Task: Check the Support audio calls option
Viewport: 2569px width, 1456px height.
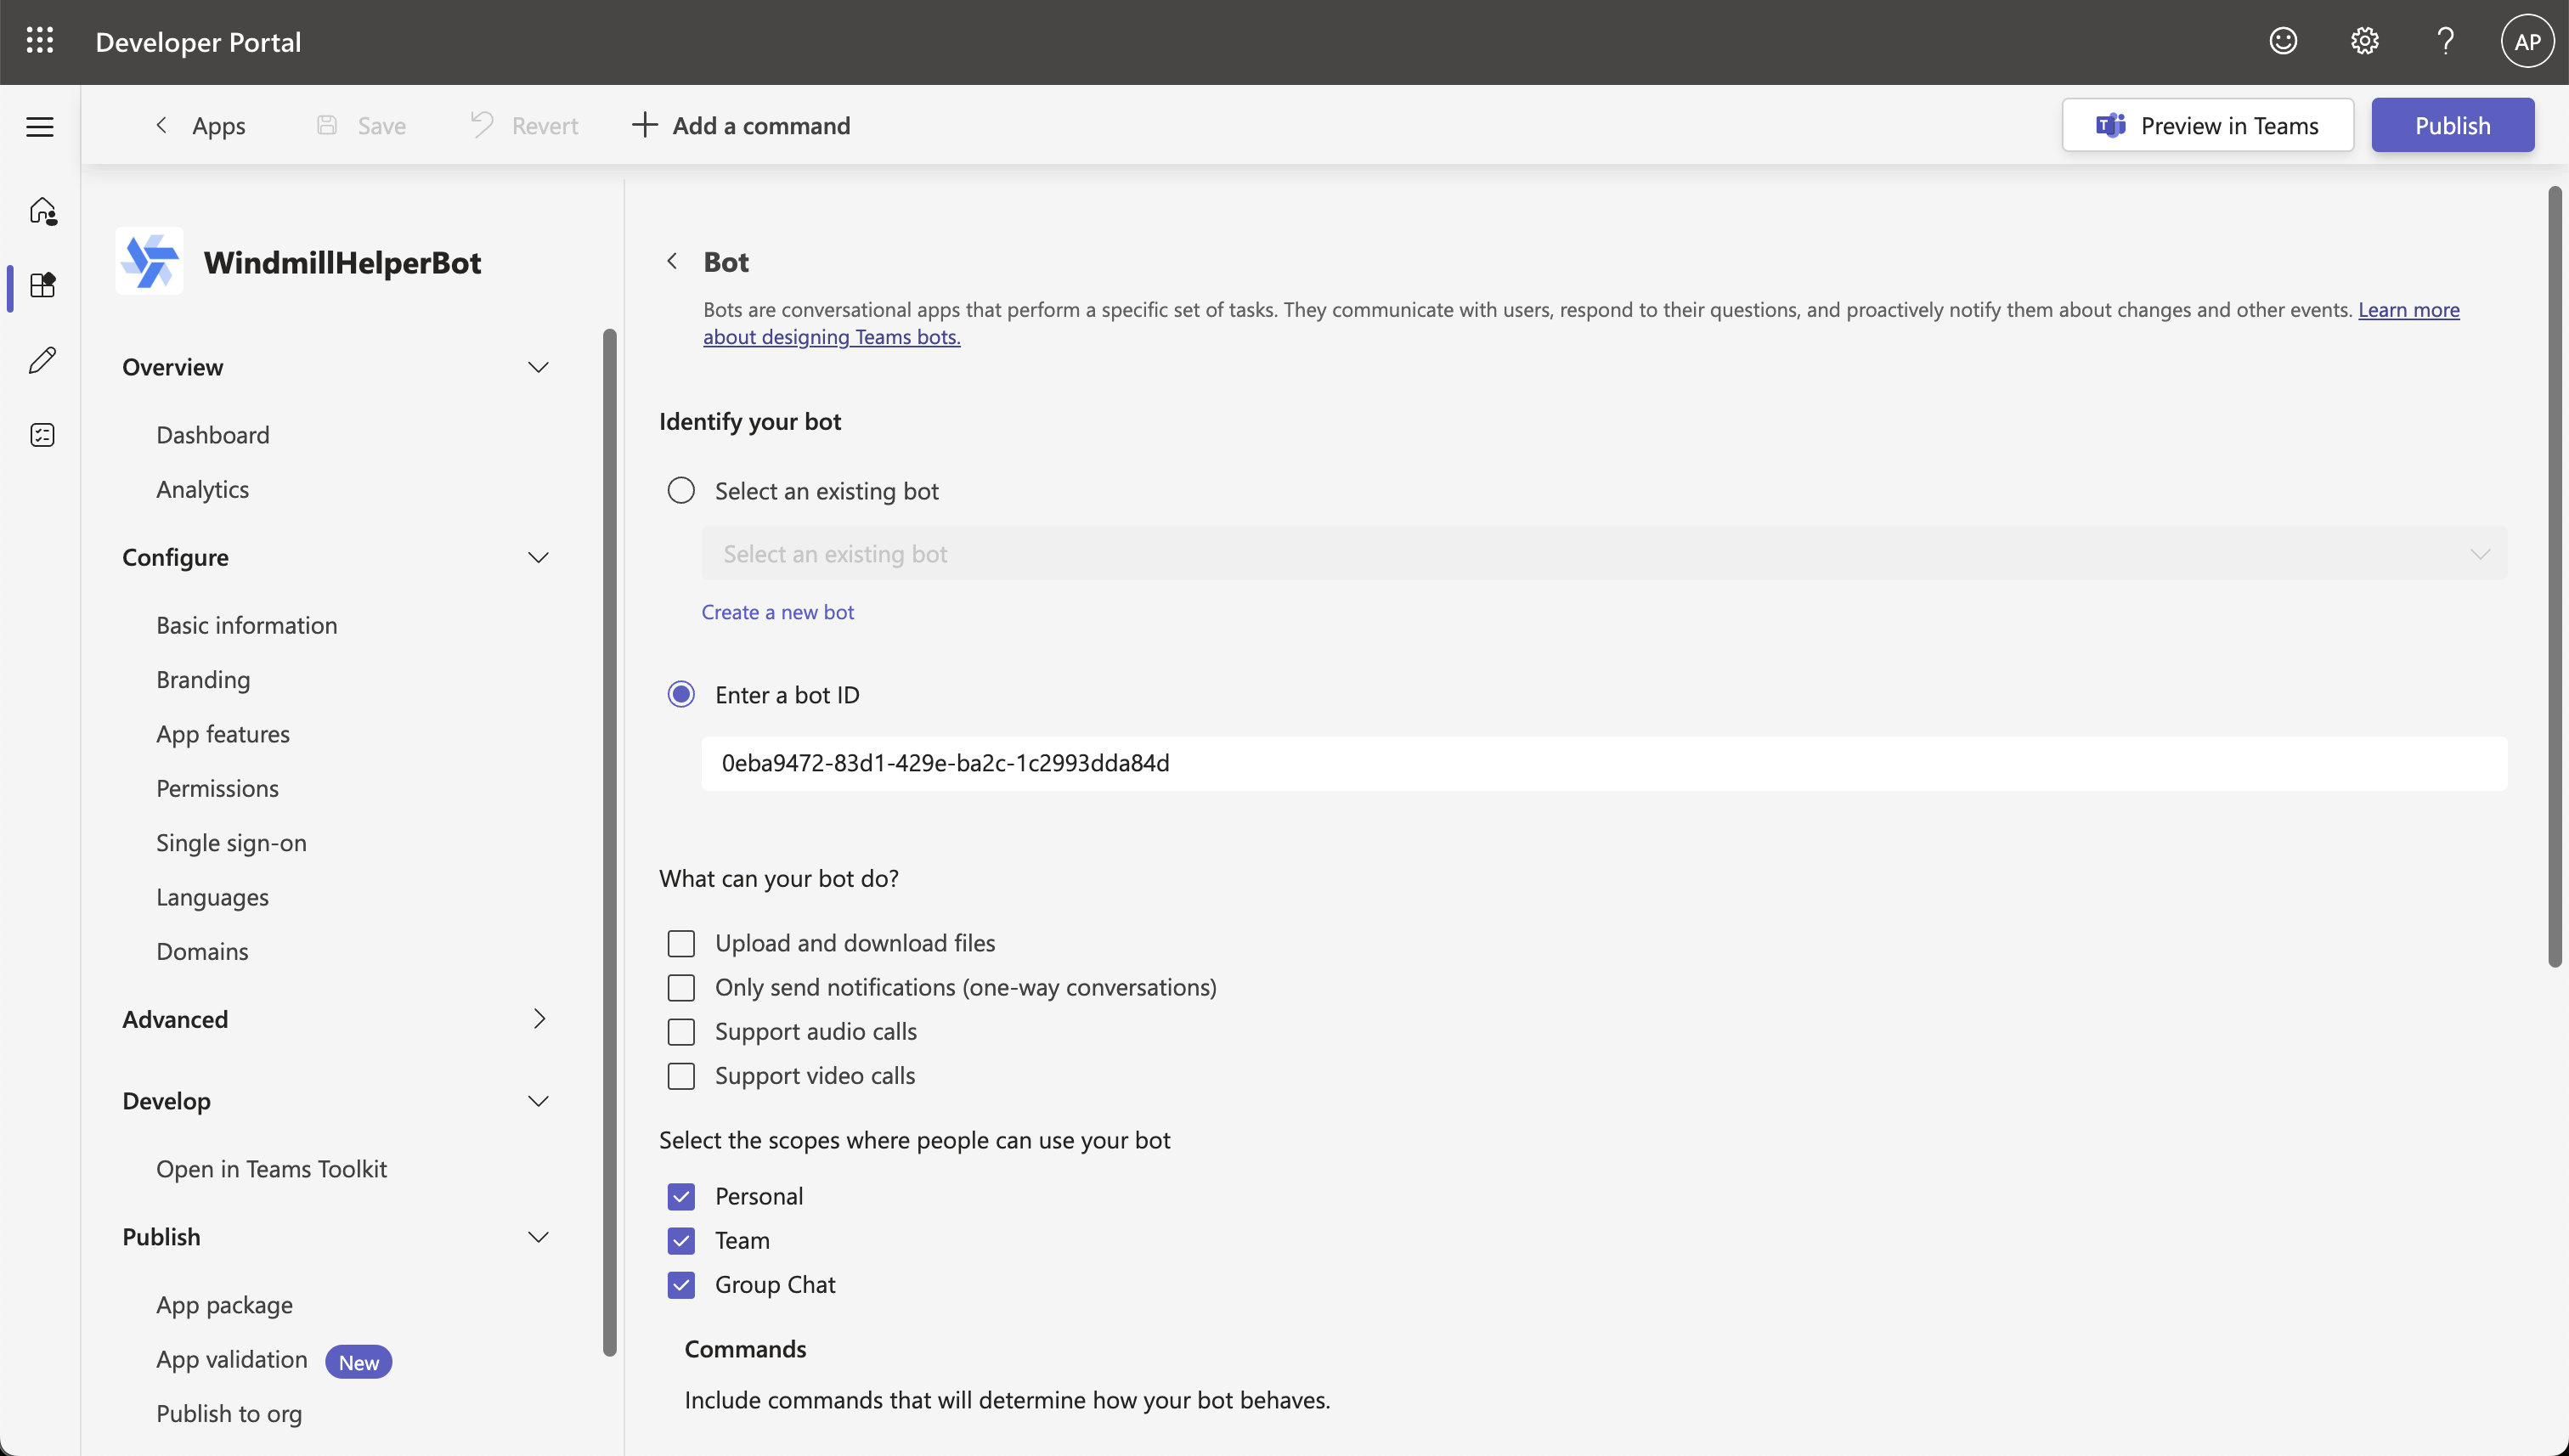Action: tap(681, 1031)
